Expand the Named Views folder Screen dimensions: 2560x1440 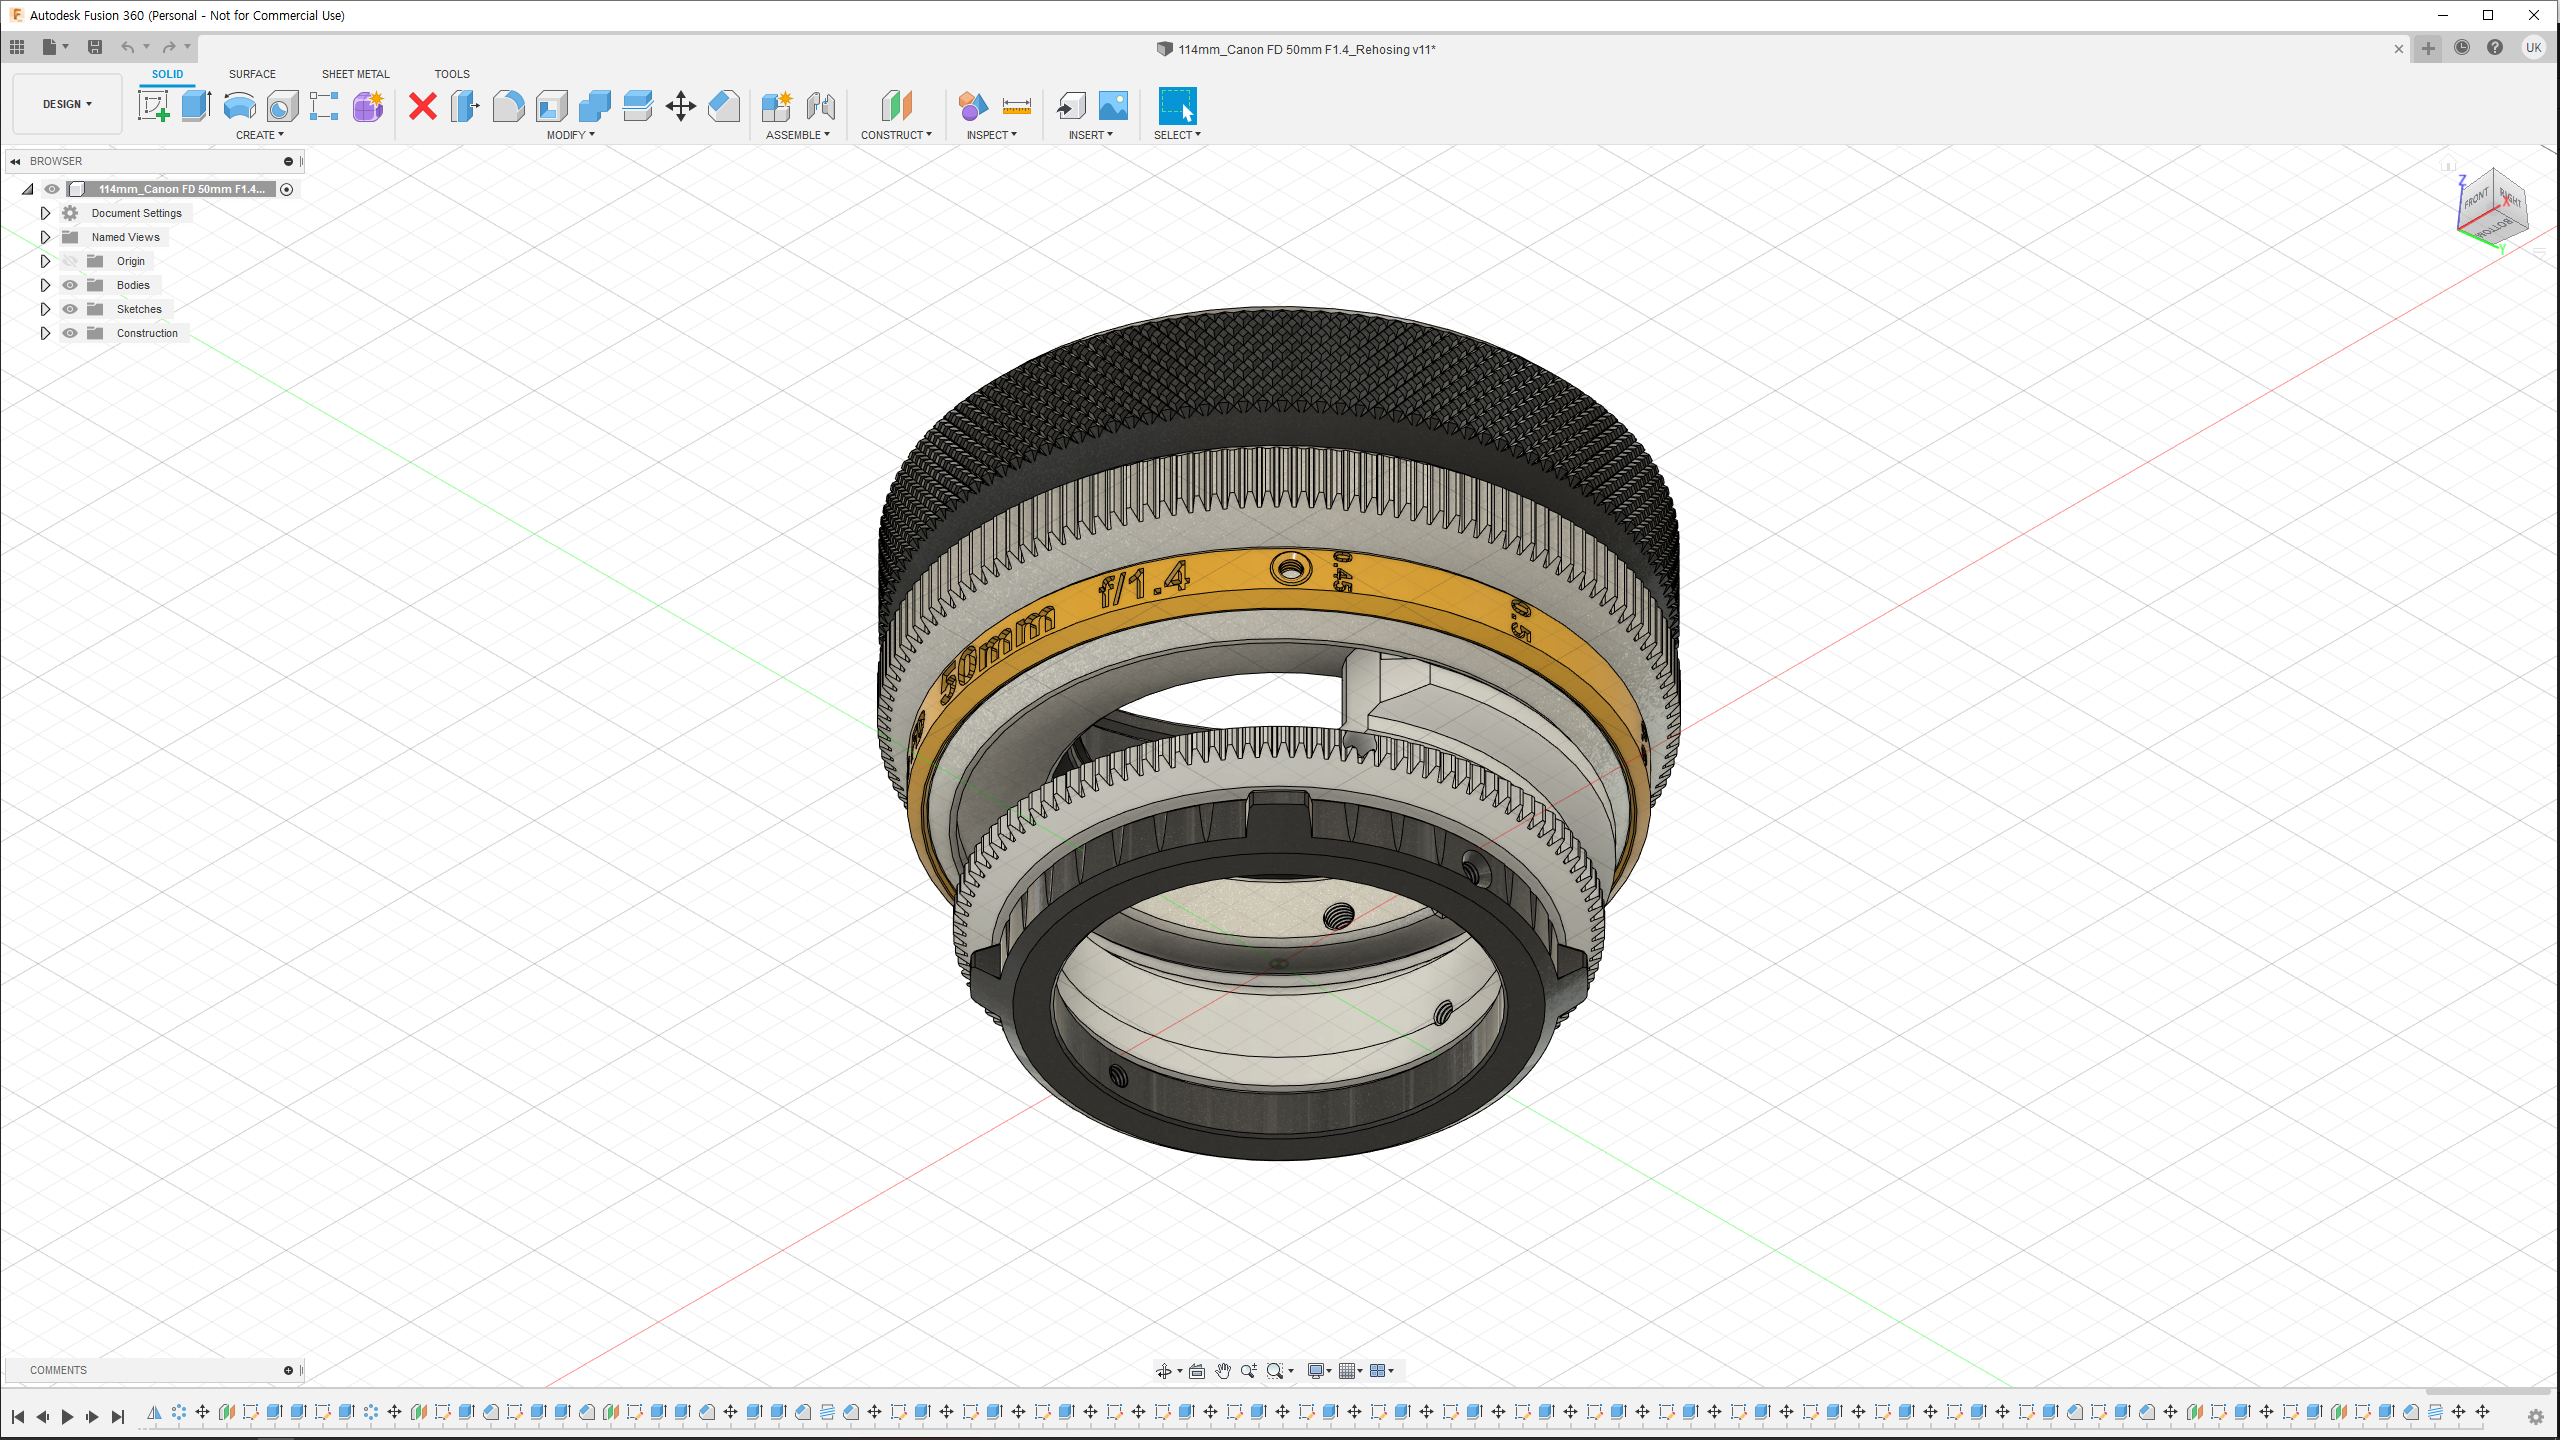45,237
